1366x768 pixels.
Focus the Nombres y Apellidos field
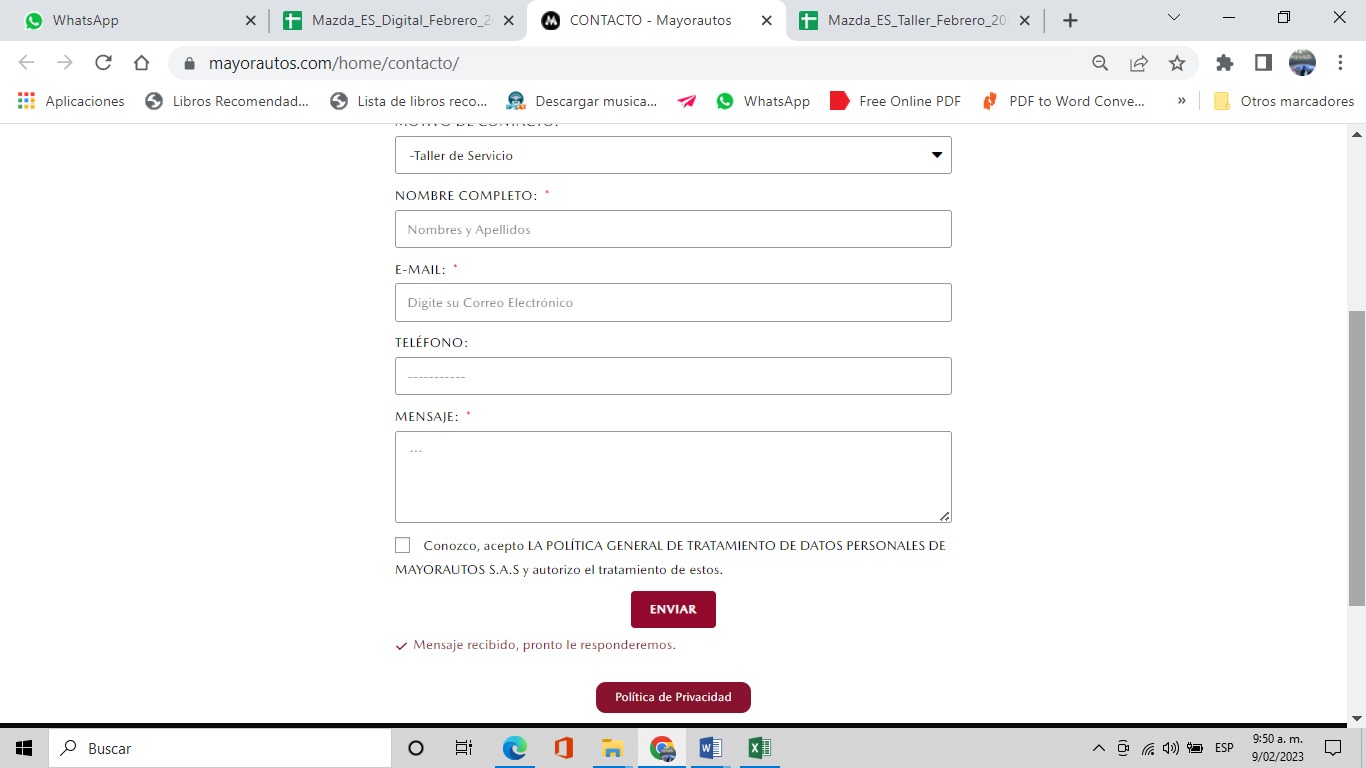(673, 229)
